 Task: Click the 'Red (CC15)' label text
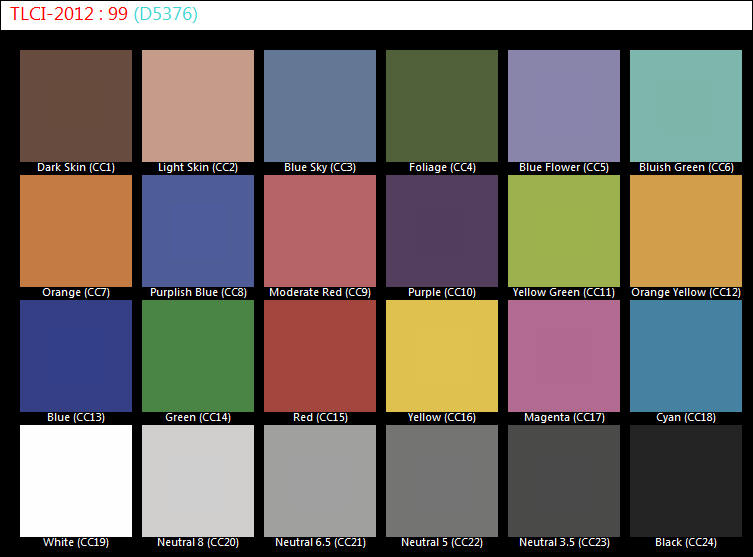click(320, 417)
